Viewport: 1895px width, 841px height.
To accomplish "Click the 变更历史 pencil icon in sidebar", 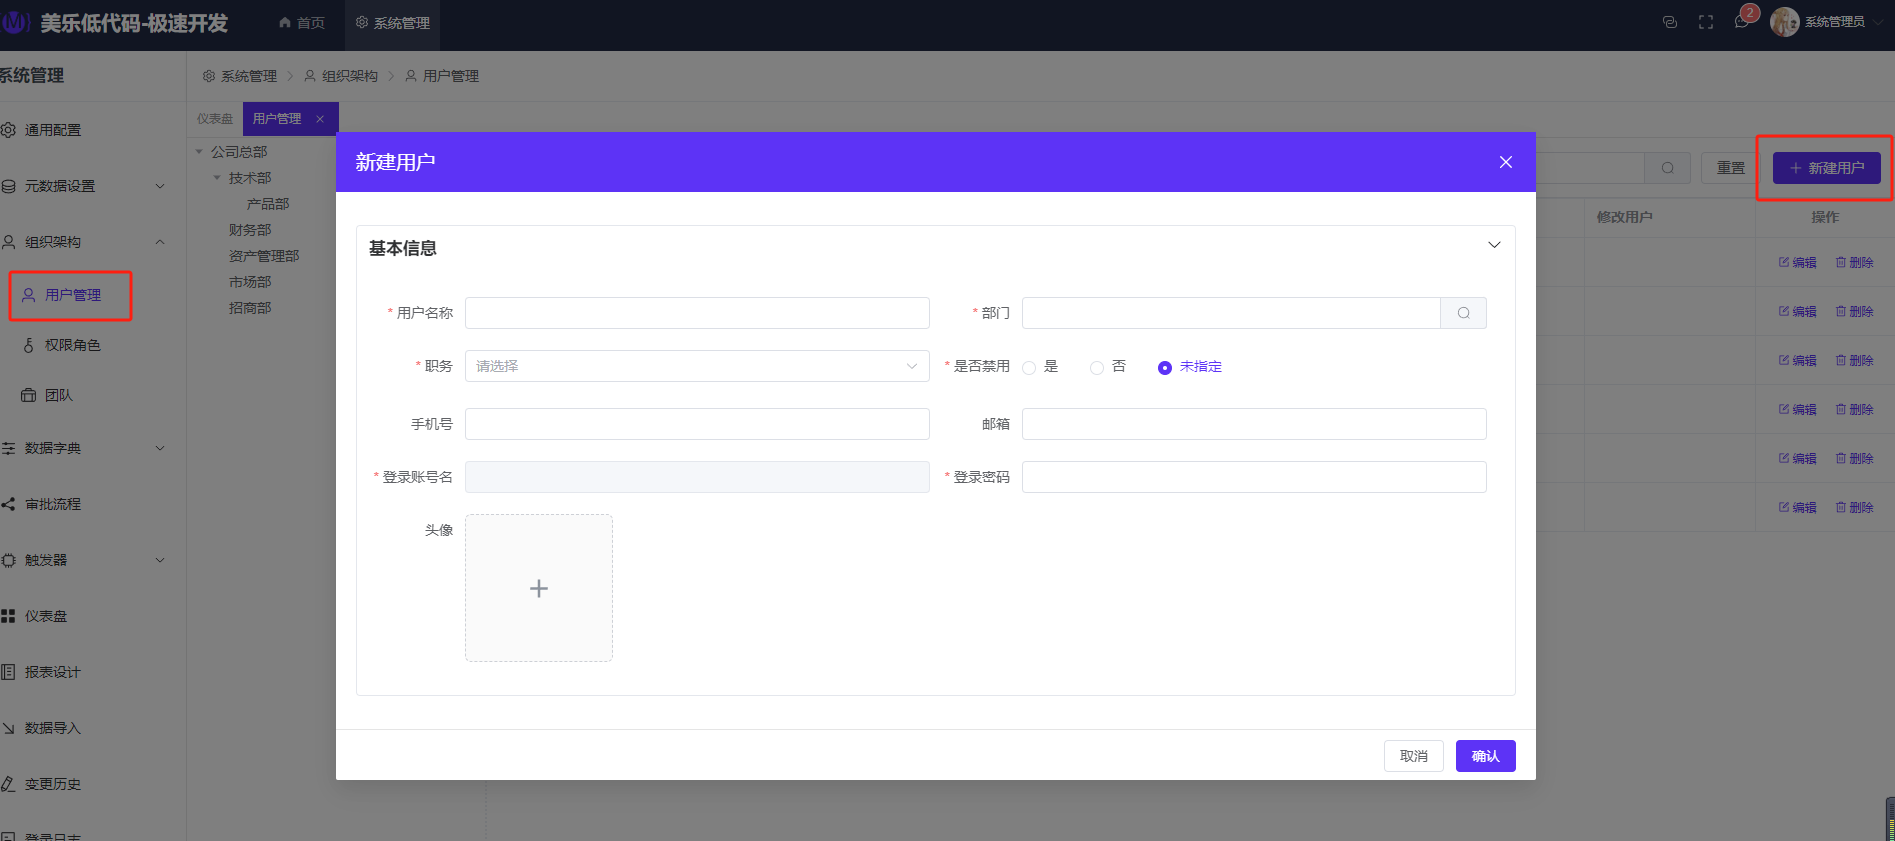I will pos(8,784).
